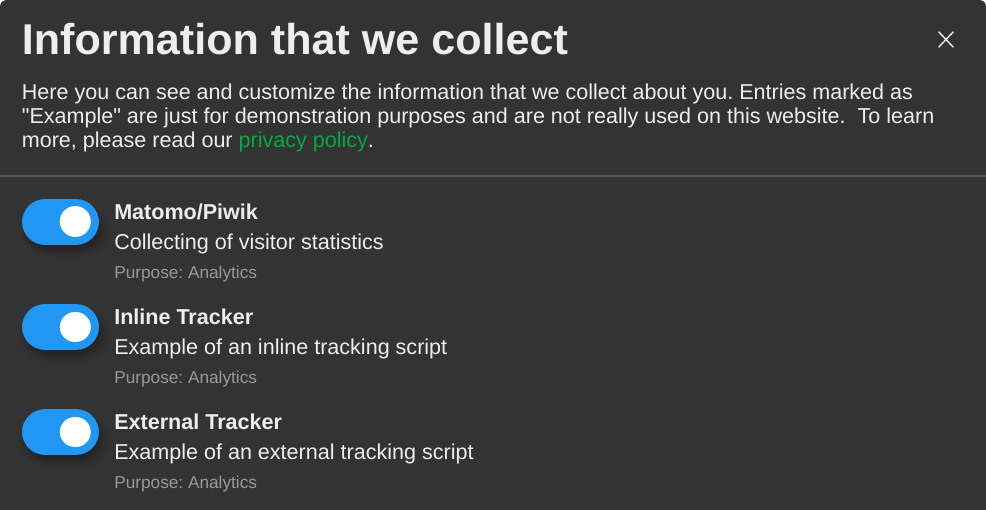Image resolution: width=986 pixels, height=510 pixels.
Task: Click the "Collecting of visitor statistics" description
Action: 249,242
